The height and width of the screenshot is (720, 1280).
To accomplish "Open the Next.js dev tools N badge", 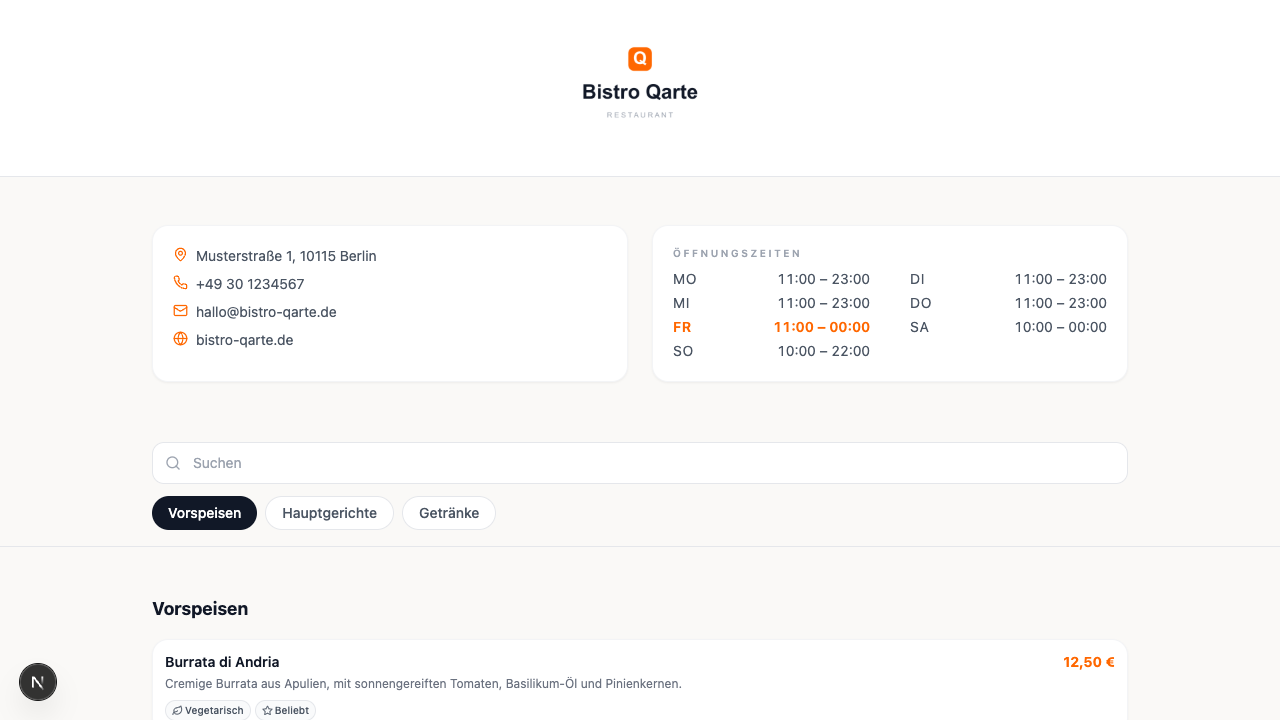I will pos(38,682).
